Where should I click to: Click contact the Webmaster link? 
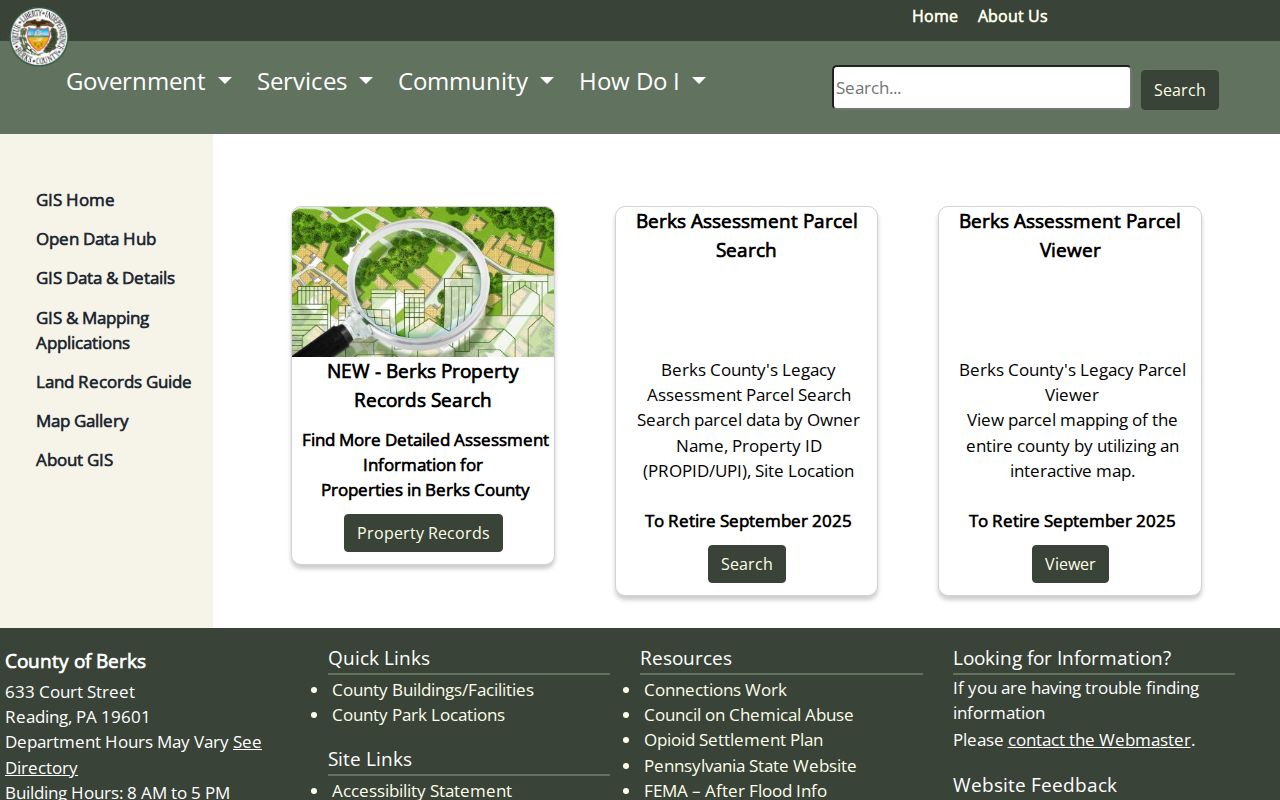click(1099, 740)
